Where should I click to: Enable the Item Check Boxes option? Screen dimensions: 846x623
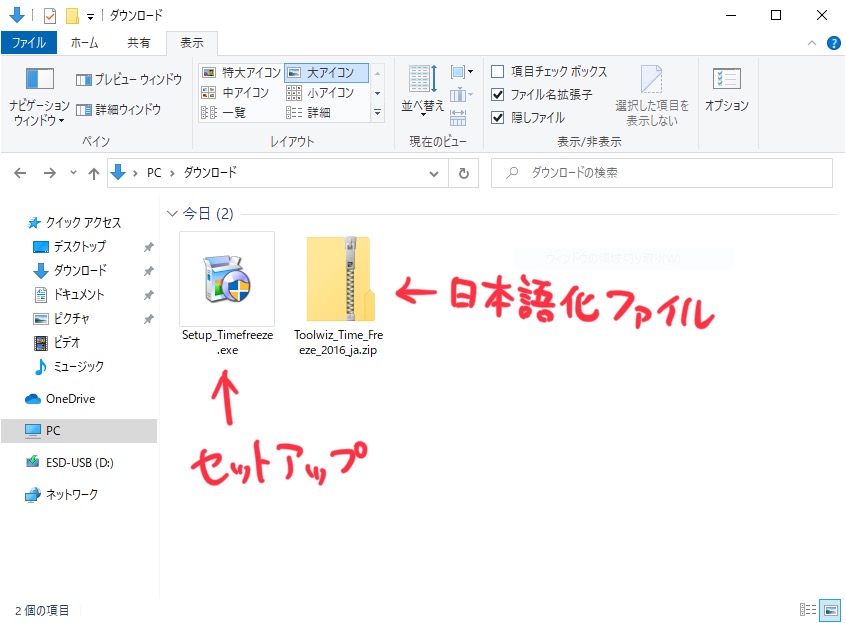tap(498, 72)
